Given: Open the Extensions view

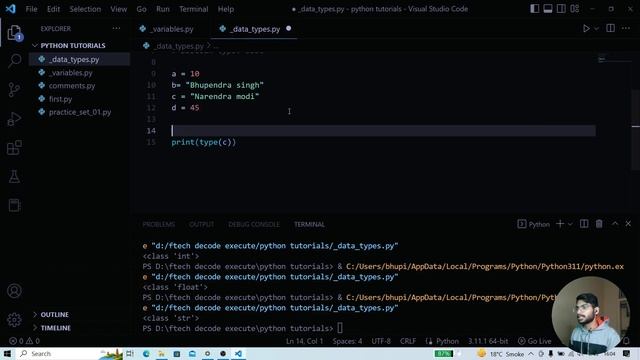Looking at the screenshot, I should click(14, 148).
